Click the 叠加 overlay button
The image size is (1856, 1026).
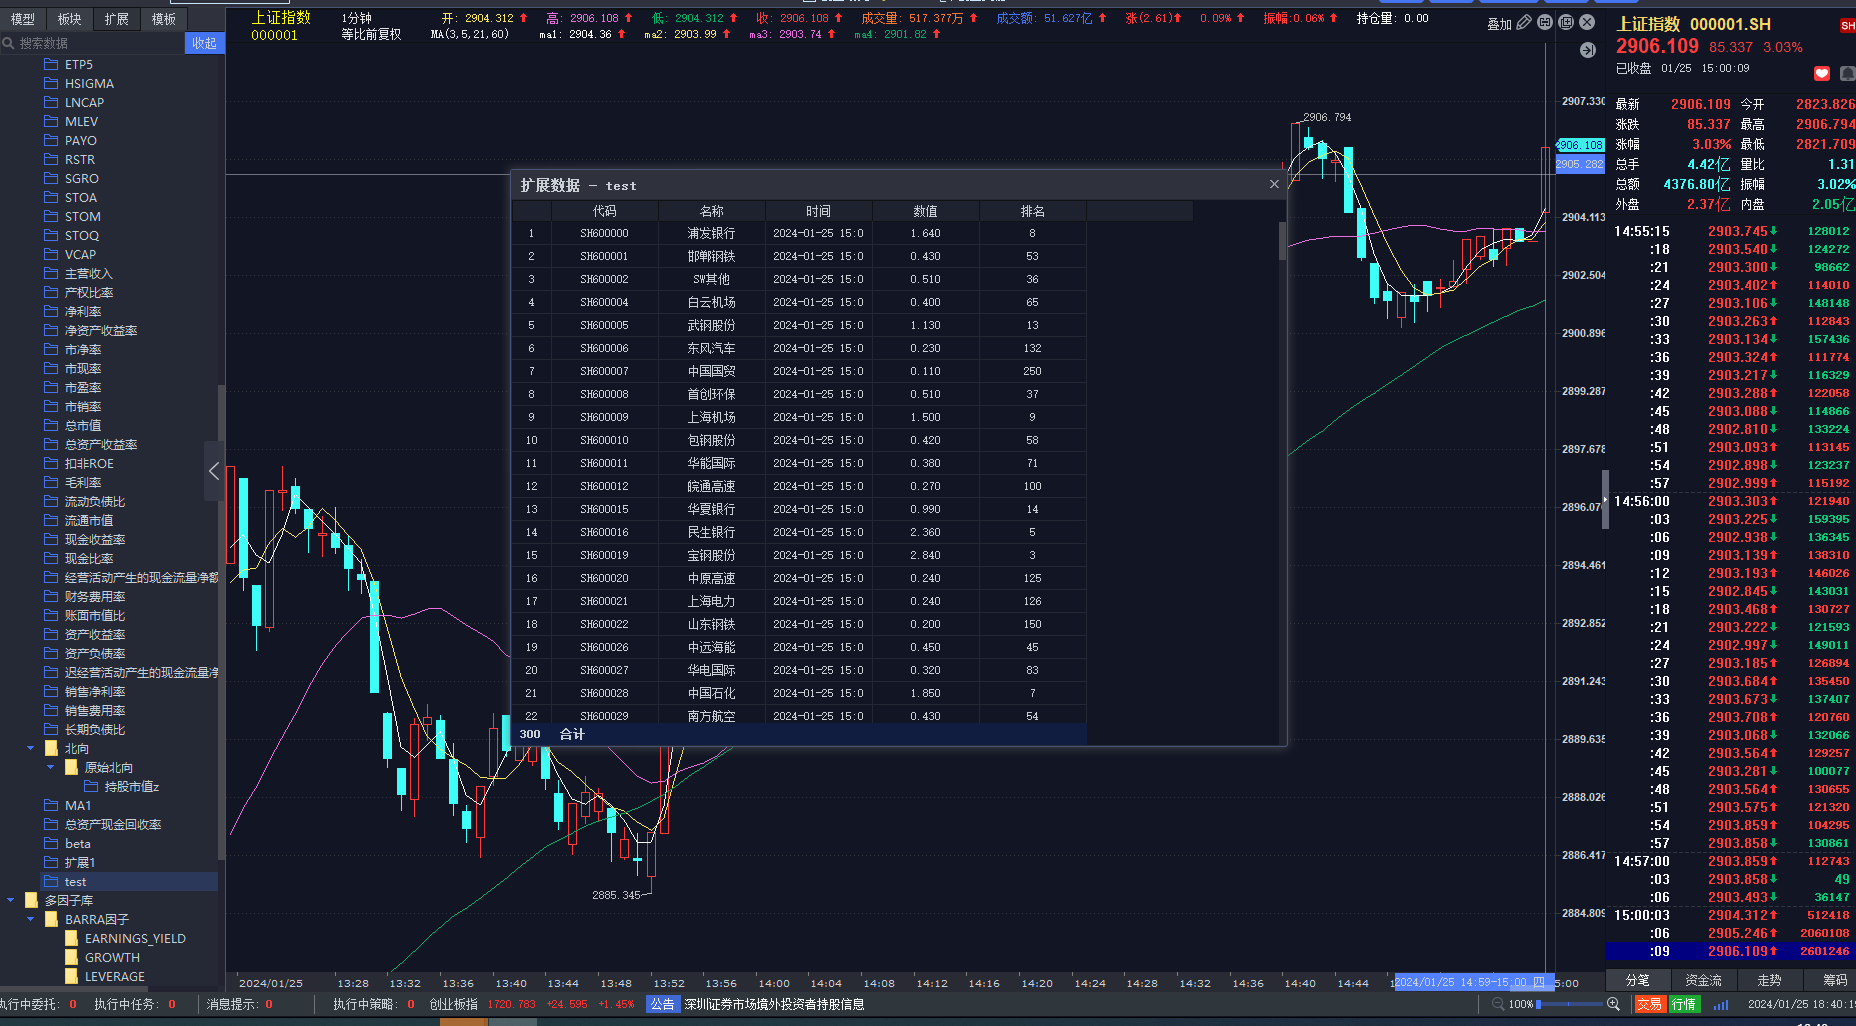click(x=1499, y=24)
